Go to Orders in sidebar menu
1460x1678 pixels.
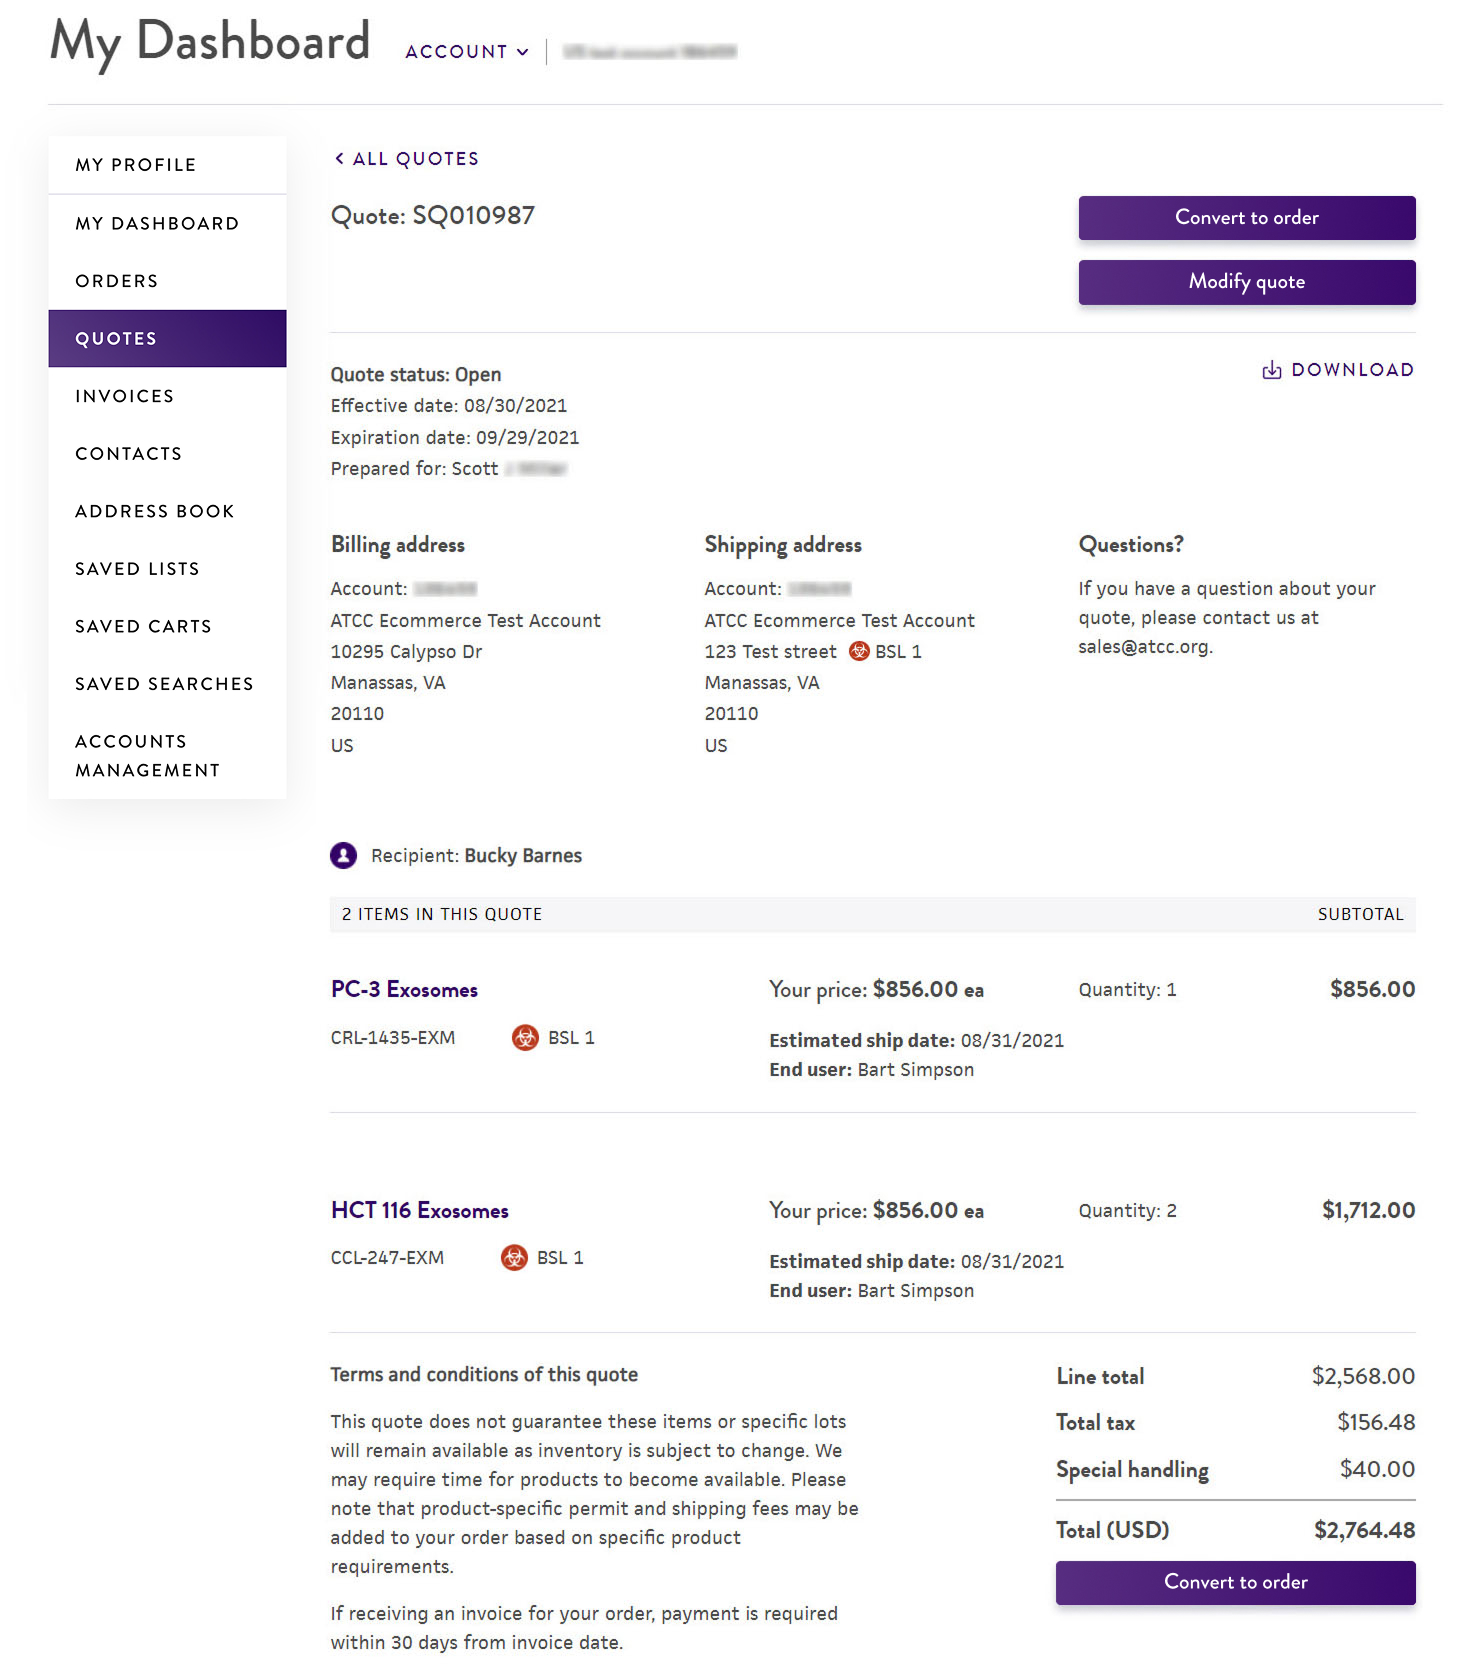point(117,281)
